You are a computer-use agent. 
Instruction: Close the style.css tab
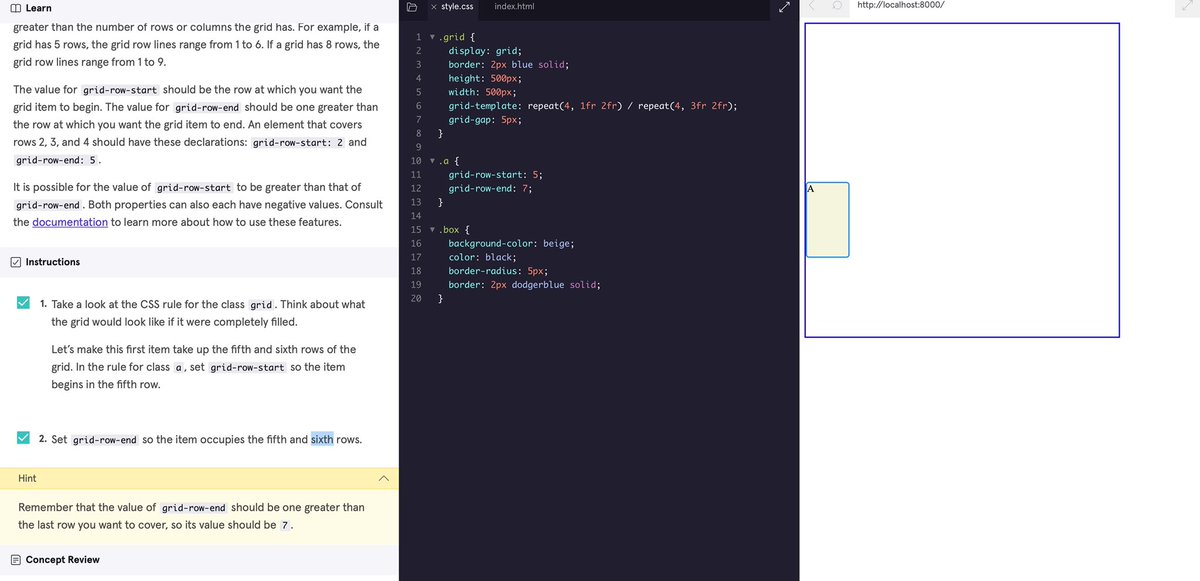(432, 7)
